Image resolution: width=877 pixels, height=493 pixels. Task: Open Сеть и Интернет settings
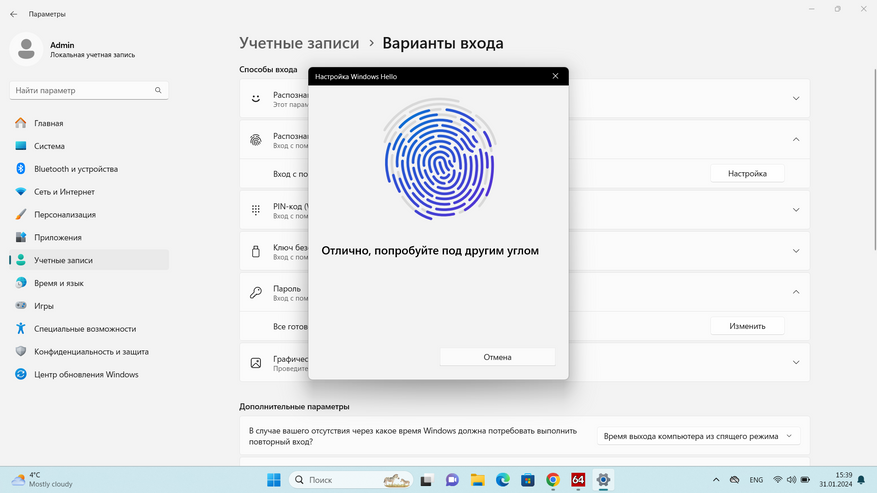pyautogui.click(x=64, y=192)
